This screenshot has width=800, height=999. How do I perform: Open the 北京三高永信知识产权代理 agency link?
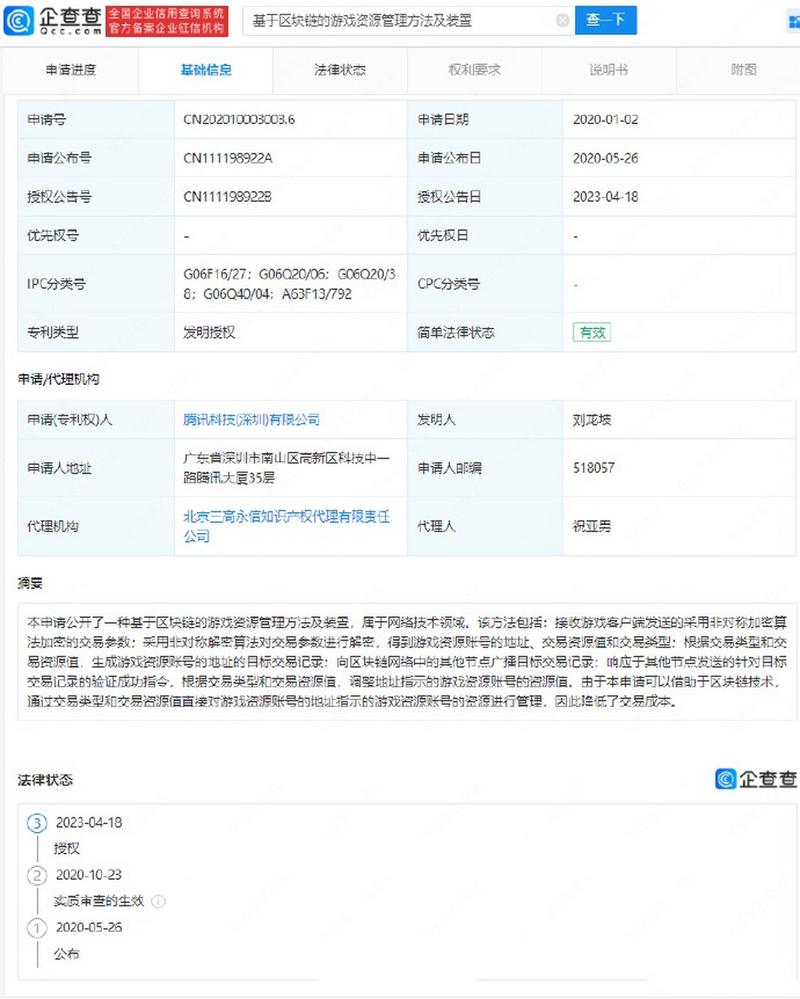[286, 526]
